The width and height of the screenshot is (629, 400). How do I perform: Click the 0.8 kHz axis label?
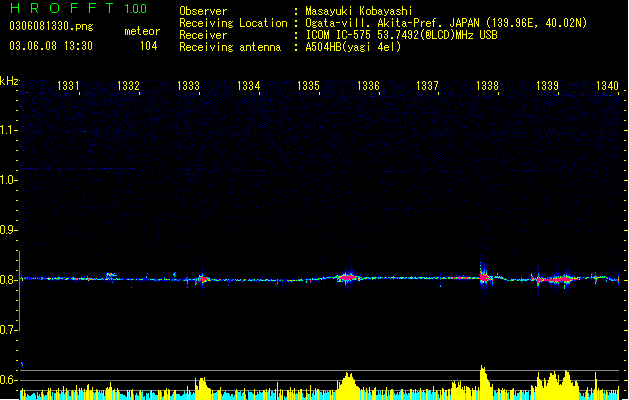coord(9,280)
